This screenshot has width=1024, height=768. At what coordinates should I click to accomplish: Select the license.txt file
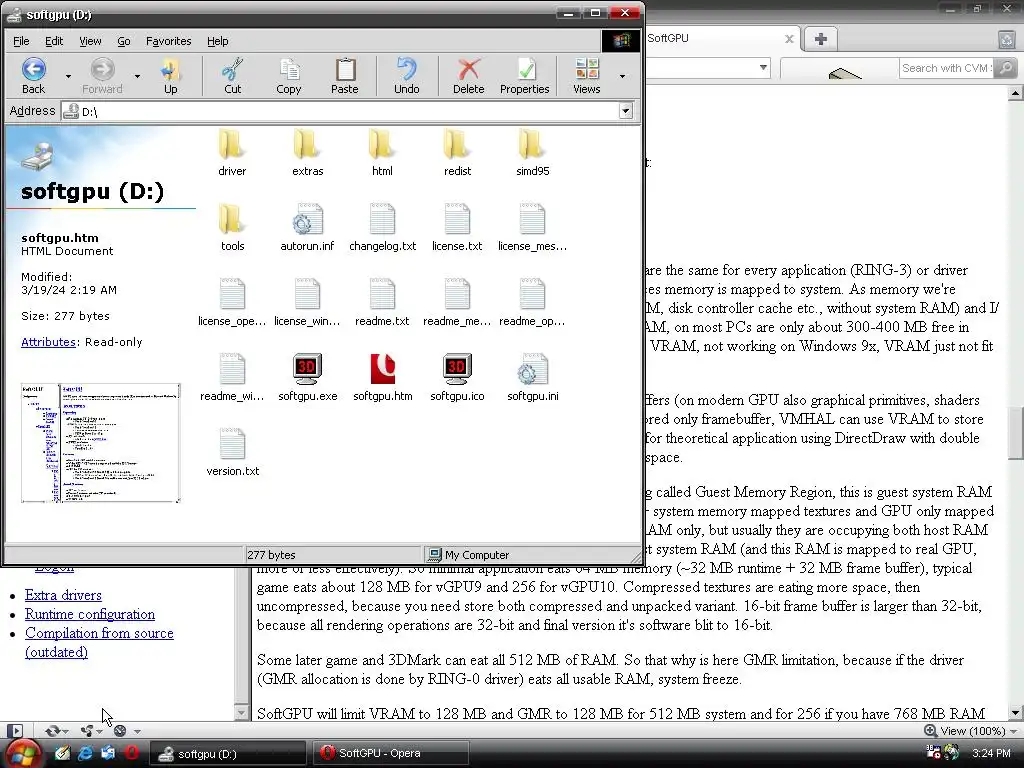point(457,227)
